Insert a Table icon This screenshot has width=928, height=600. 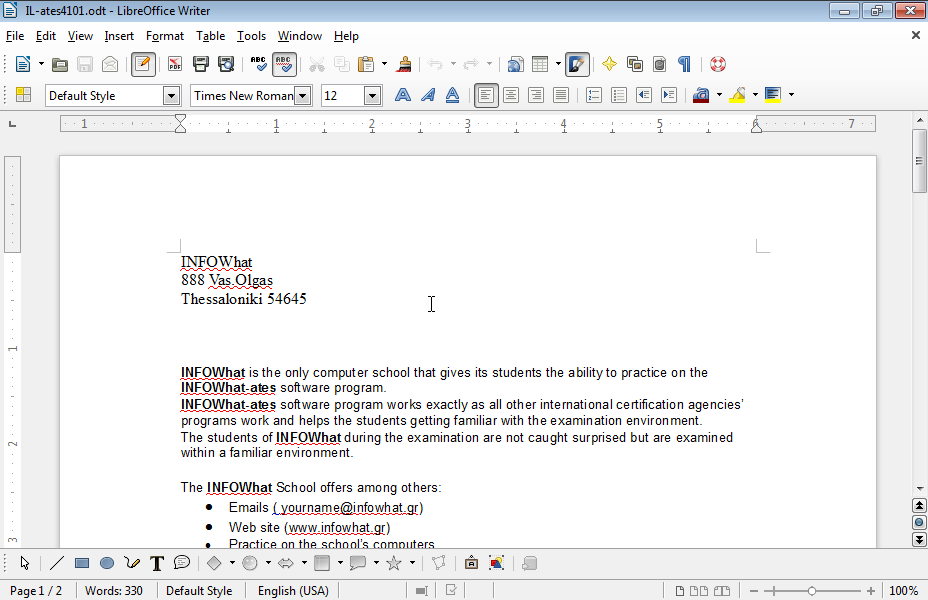(x=540, y=64)
